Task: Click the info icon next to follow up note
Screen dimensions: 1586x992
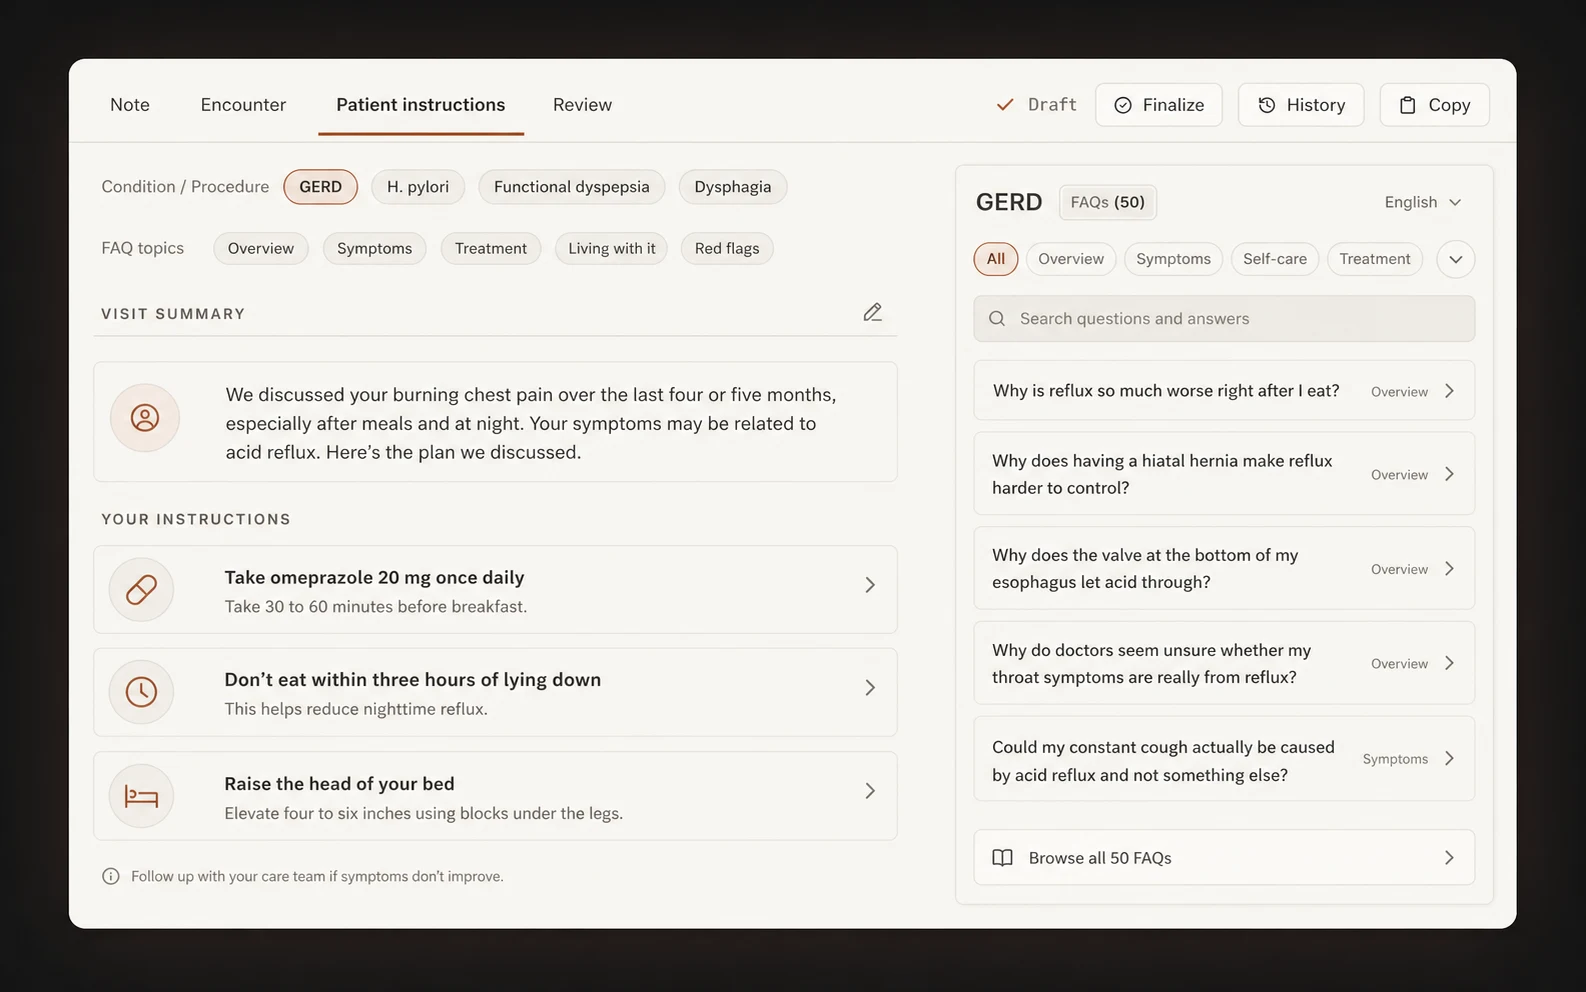Action: tap(111, 877)
